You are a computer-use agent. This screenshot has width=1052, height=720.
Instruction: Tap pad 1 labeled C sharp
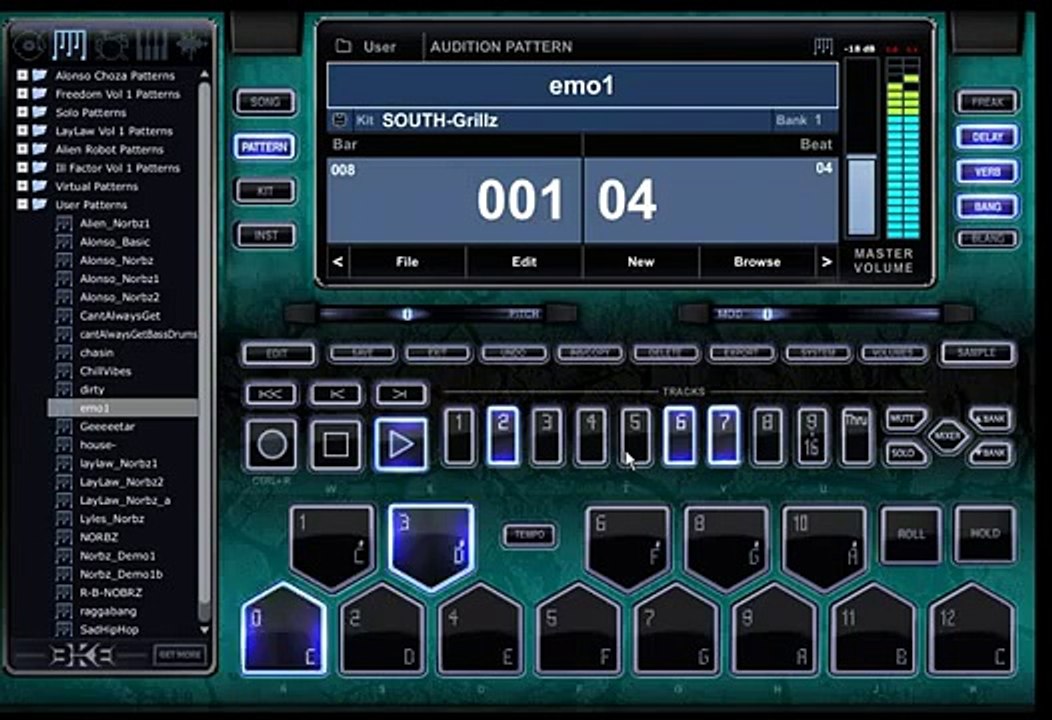tap(332, 546)
